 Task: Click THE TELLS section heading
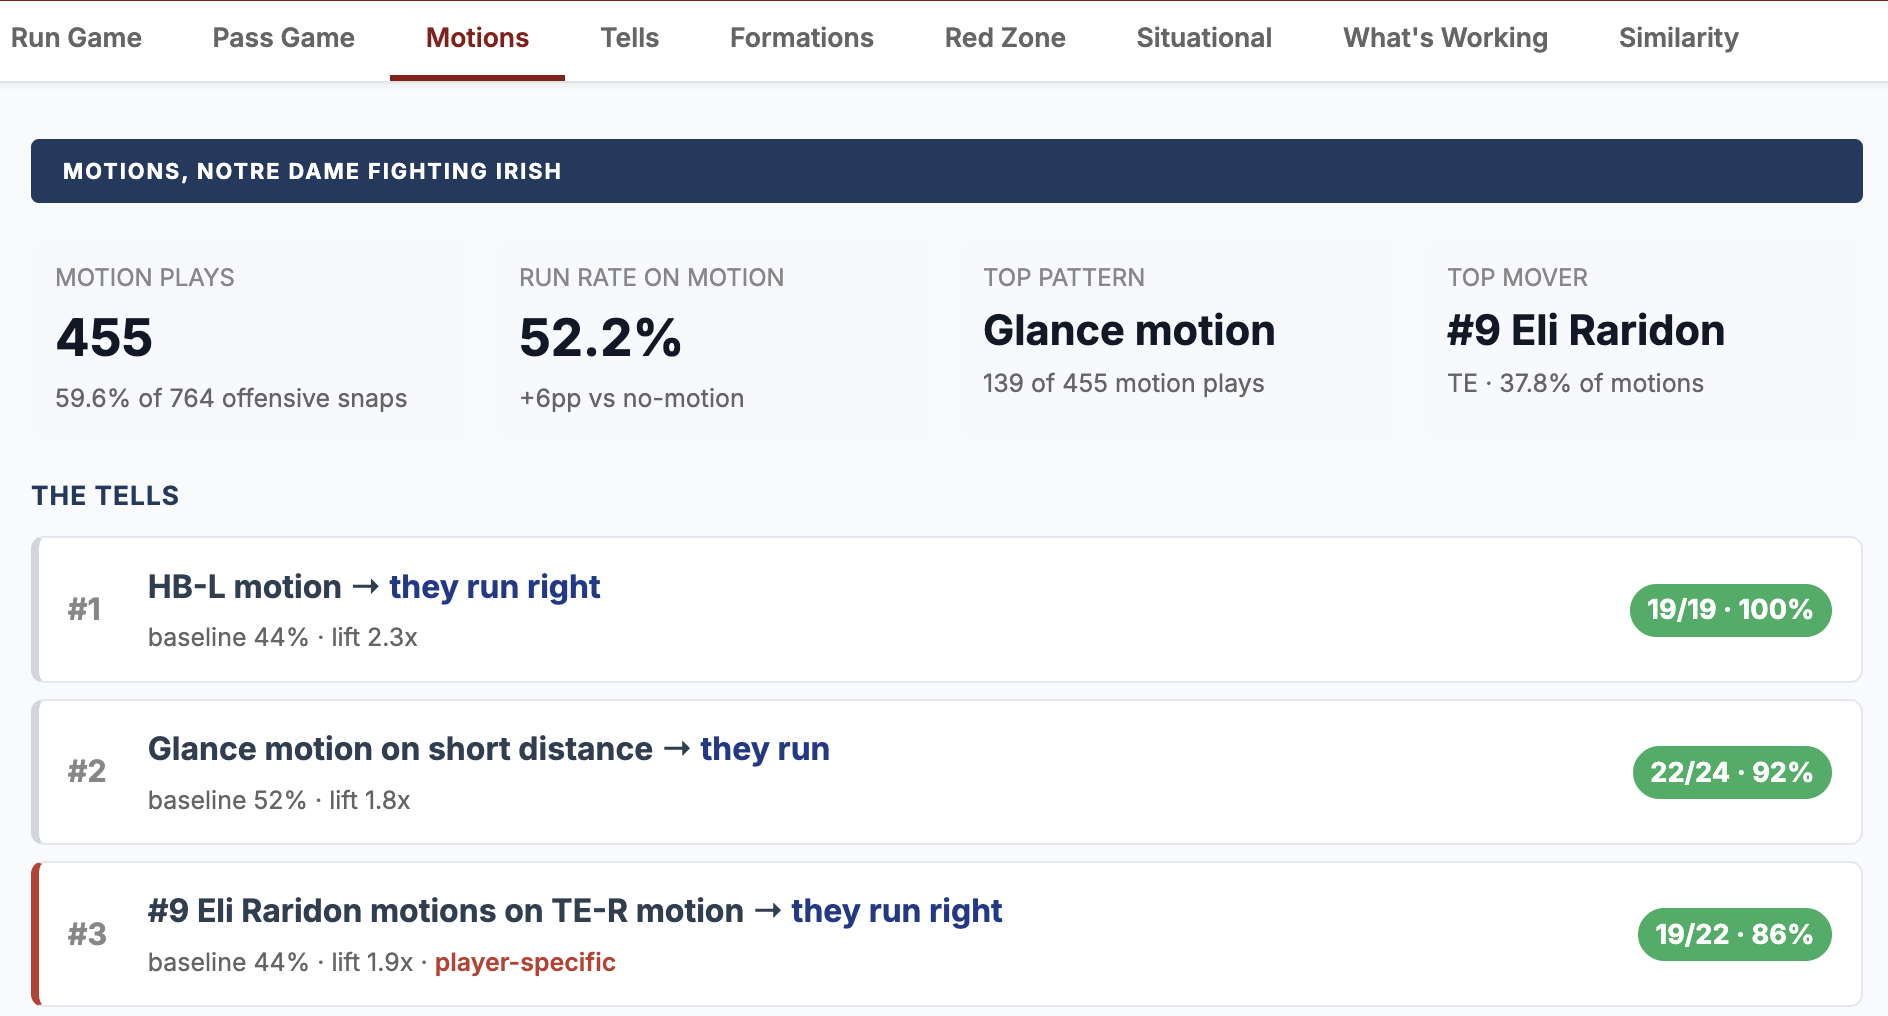(x=105, y=496)
